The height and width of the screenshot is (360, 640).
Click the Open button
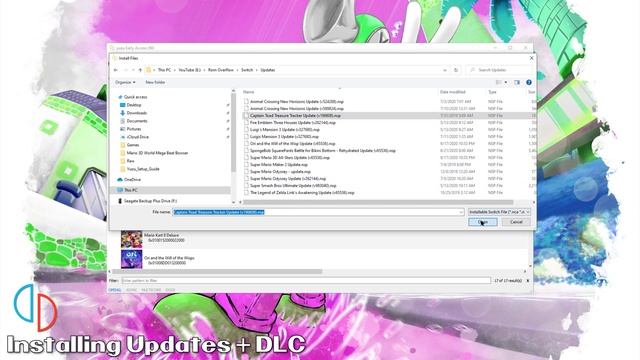tap(482, 222)
